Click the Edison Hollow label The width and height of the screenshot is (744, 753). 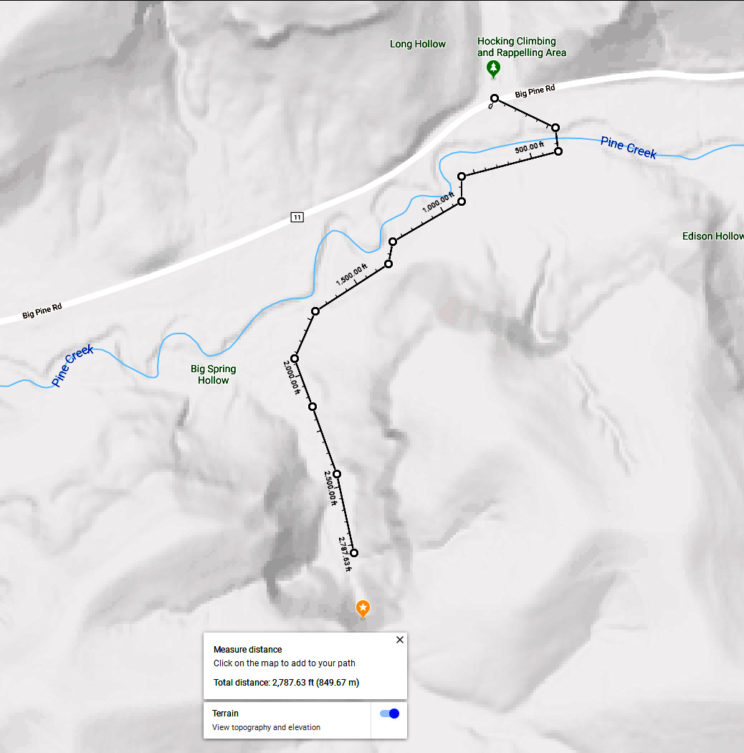[x=713, y=236]
